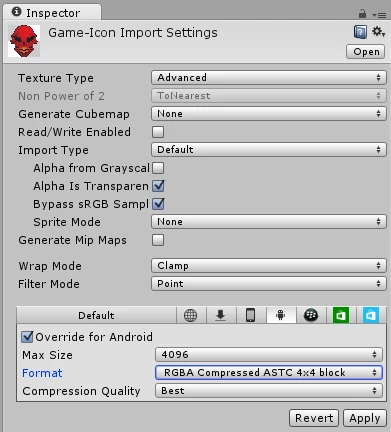Open the help reference book icon

tap(360, 32)
